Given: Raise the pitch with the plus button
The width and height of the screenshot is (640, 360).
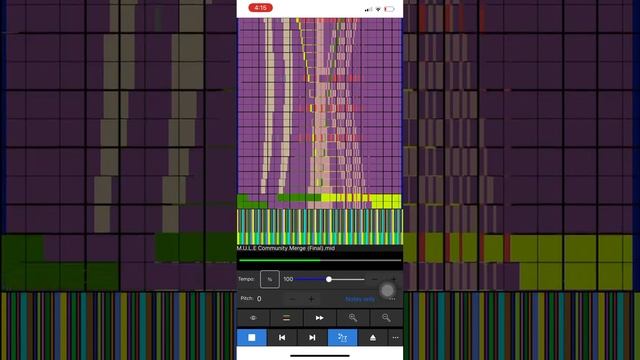Looking at the screenshot, I should [x=311, y=299].
